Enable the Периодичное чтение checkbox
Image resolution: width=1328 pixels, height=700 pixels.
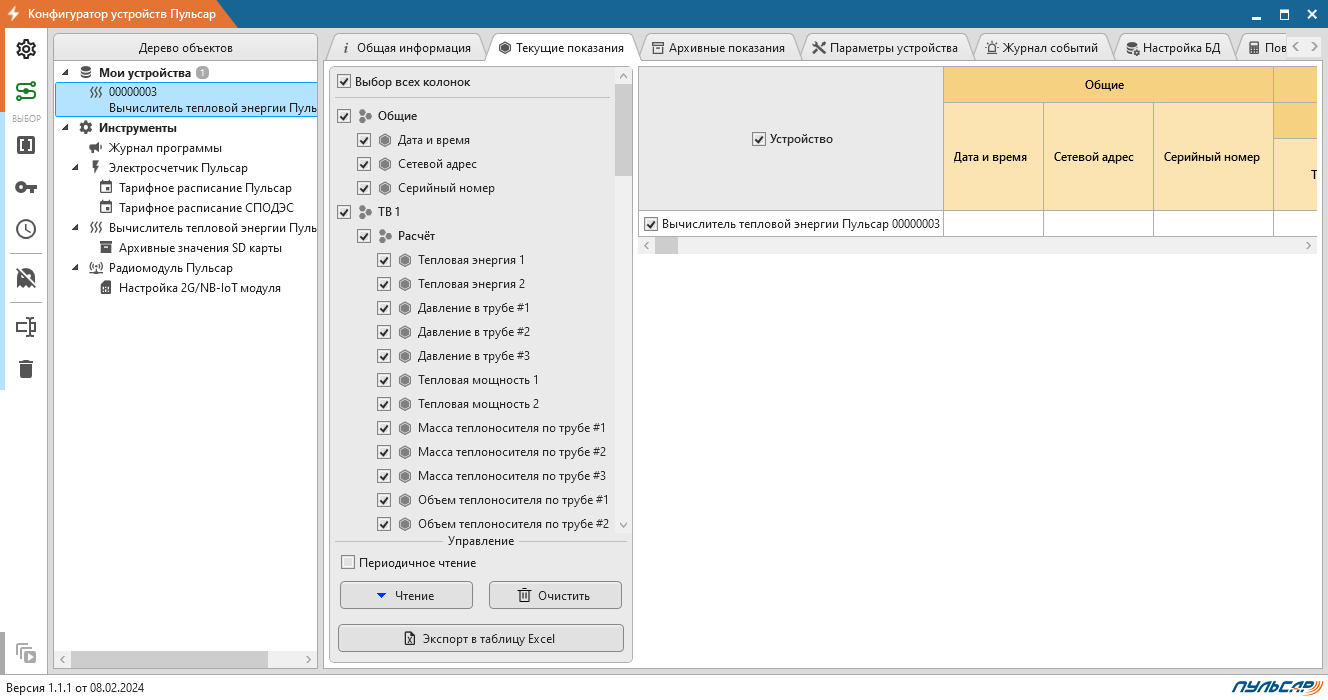[348, 563]
